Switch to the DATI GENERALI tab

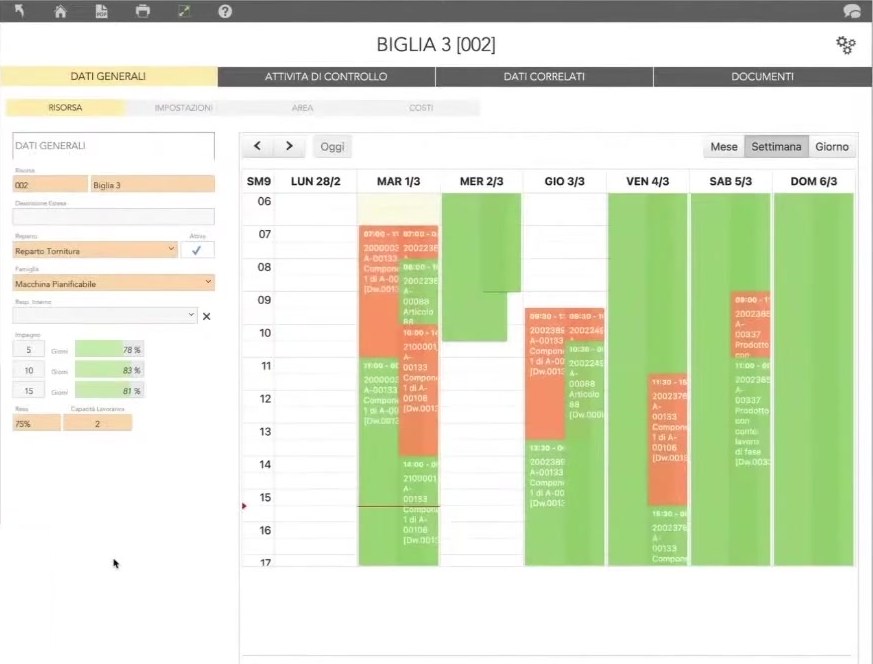(x=109, y=76)
